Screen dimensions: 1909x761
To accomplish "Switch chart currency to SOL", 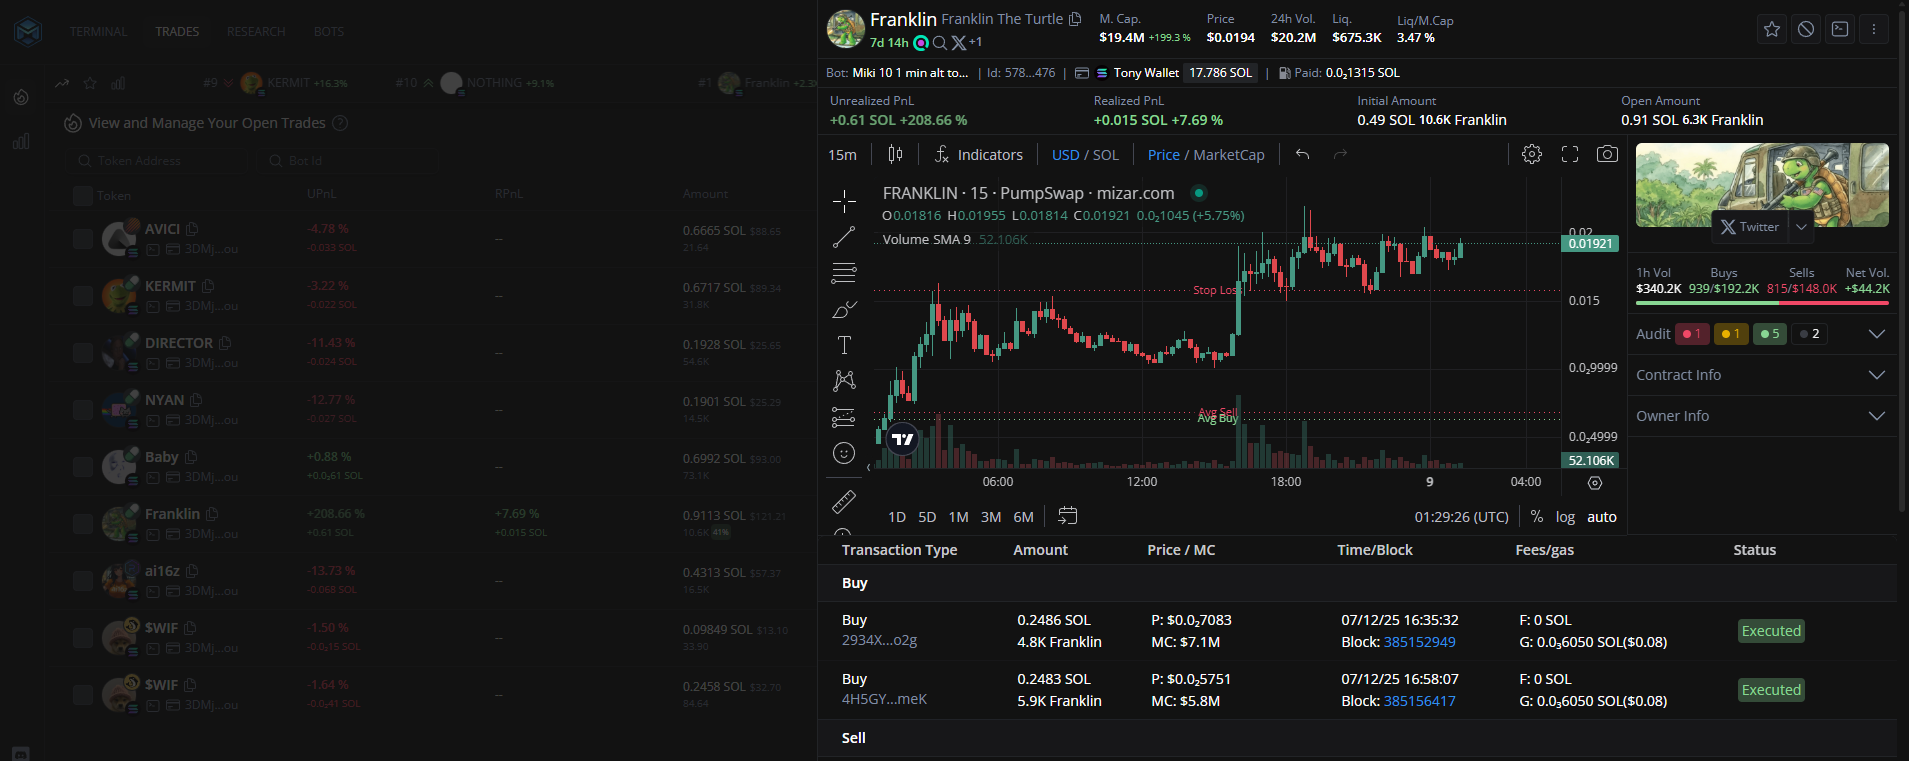I will [x=1106, y=155].
